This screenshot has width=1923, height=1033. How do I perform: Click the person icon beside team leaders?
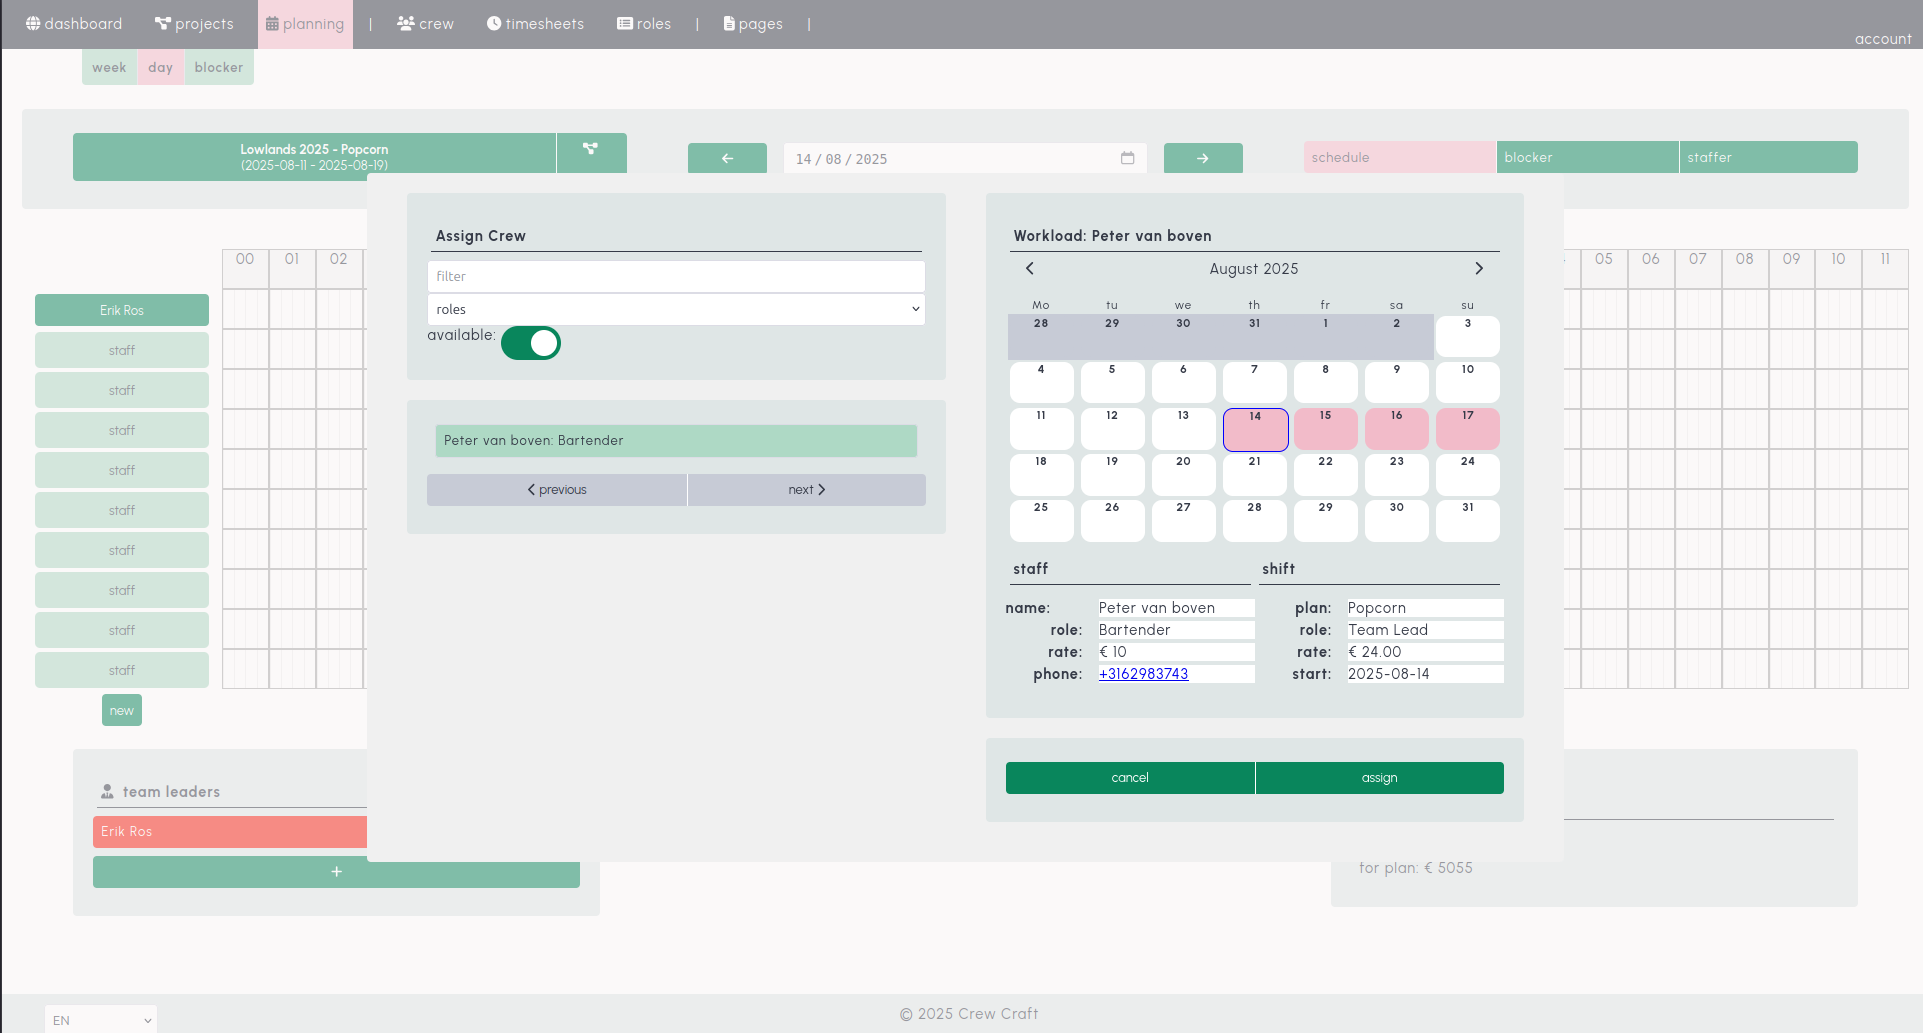pyautogui.click(x=107, y=791)
